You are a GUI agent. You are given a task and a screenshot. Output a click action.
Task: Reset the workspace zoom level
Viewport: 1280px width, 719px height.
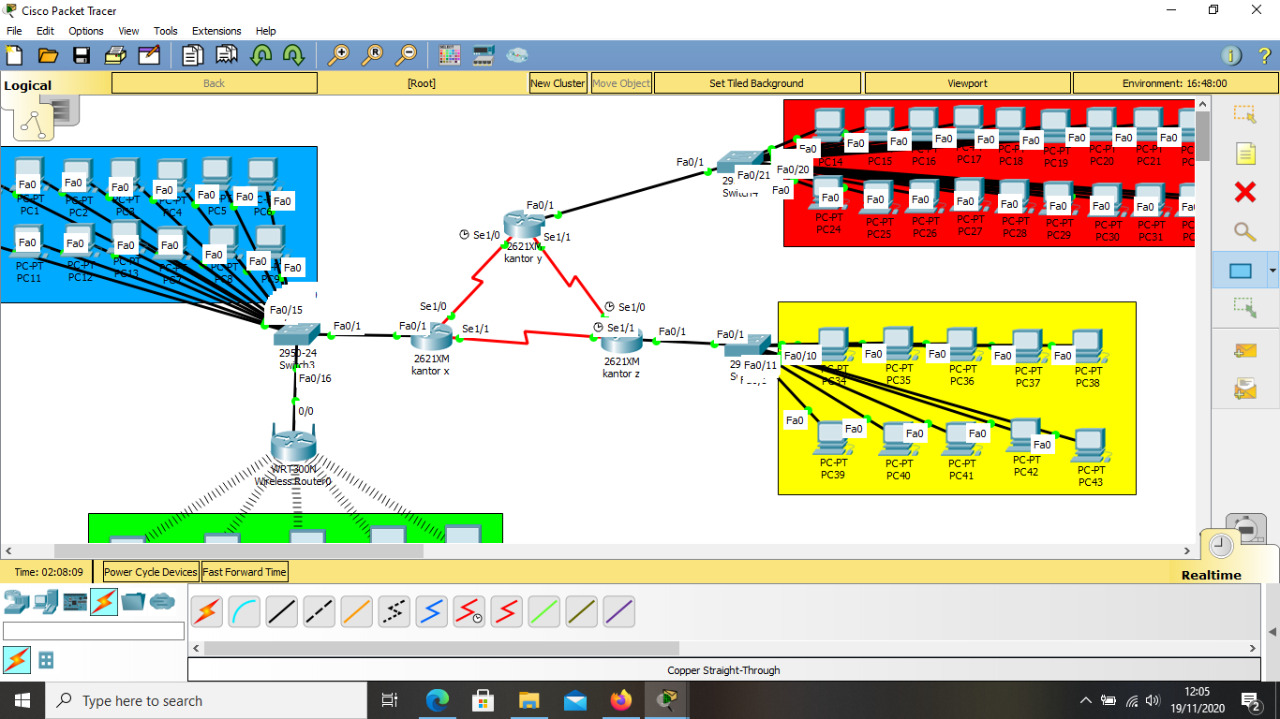[373, 55]
